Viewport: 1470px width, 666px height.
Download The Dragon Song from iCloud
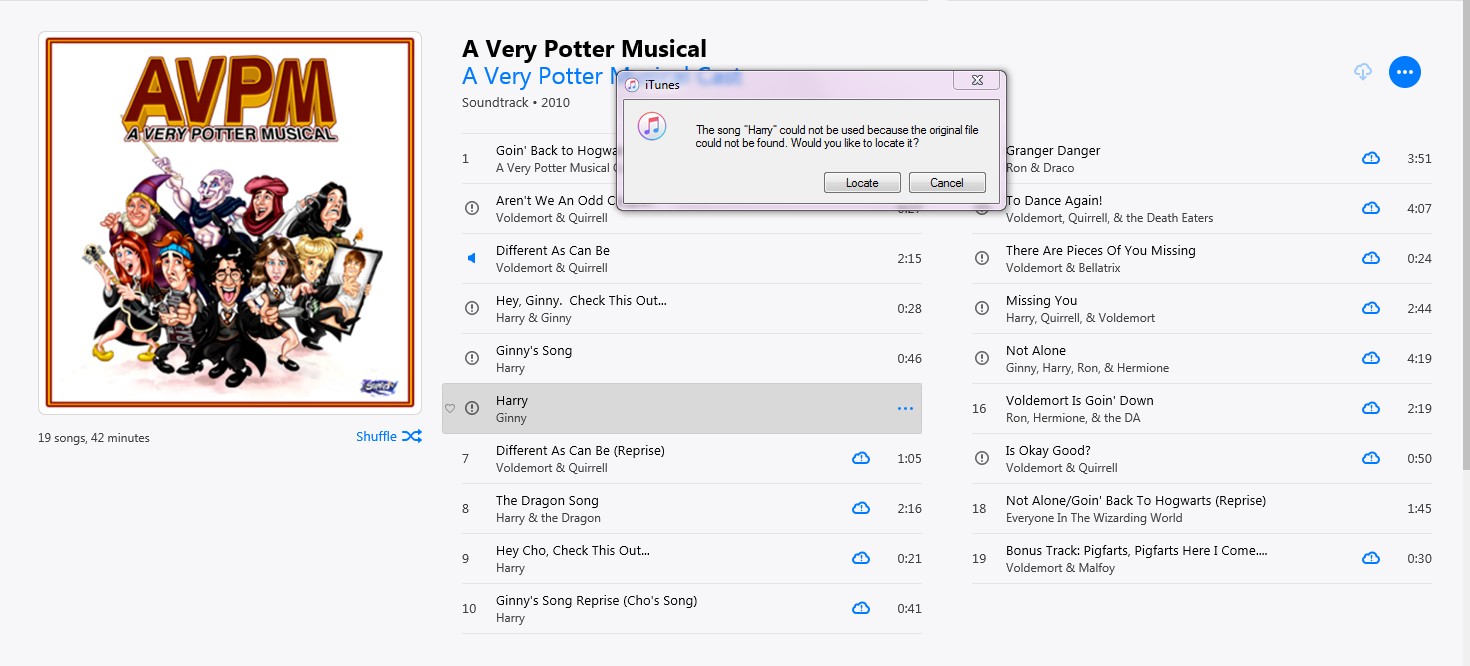(x=861, y=508)
